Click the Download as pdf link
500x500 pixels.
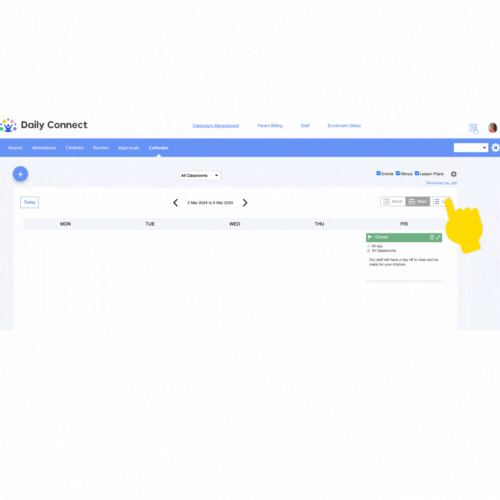441,183
